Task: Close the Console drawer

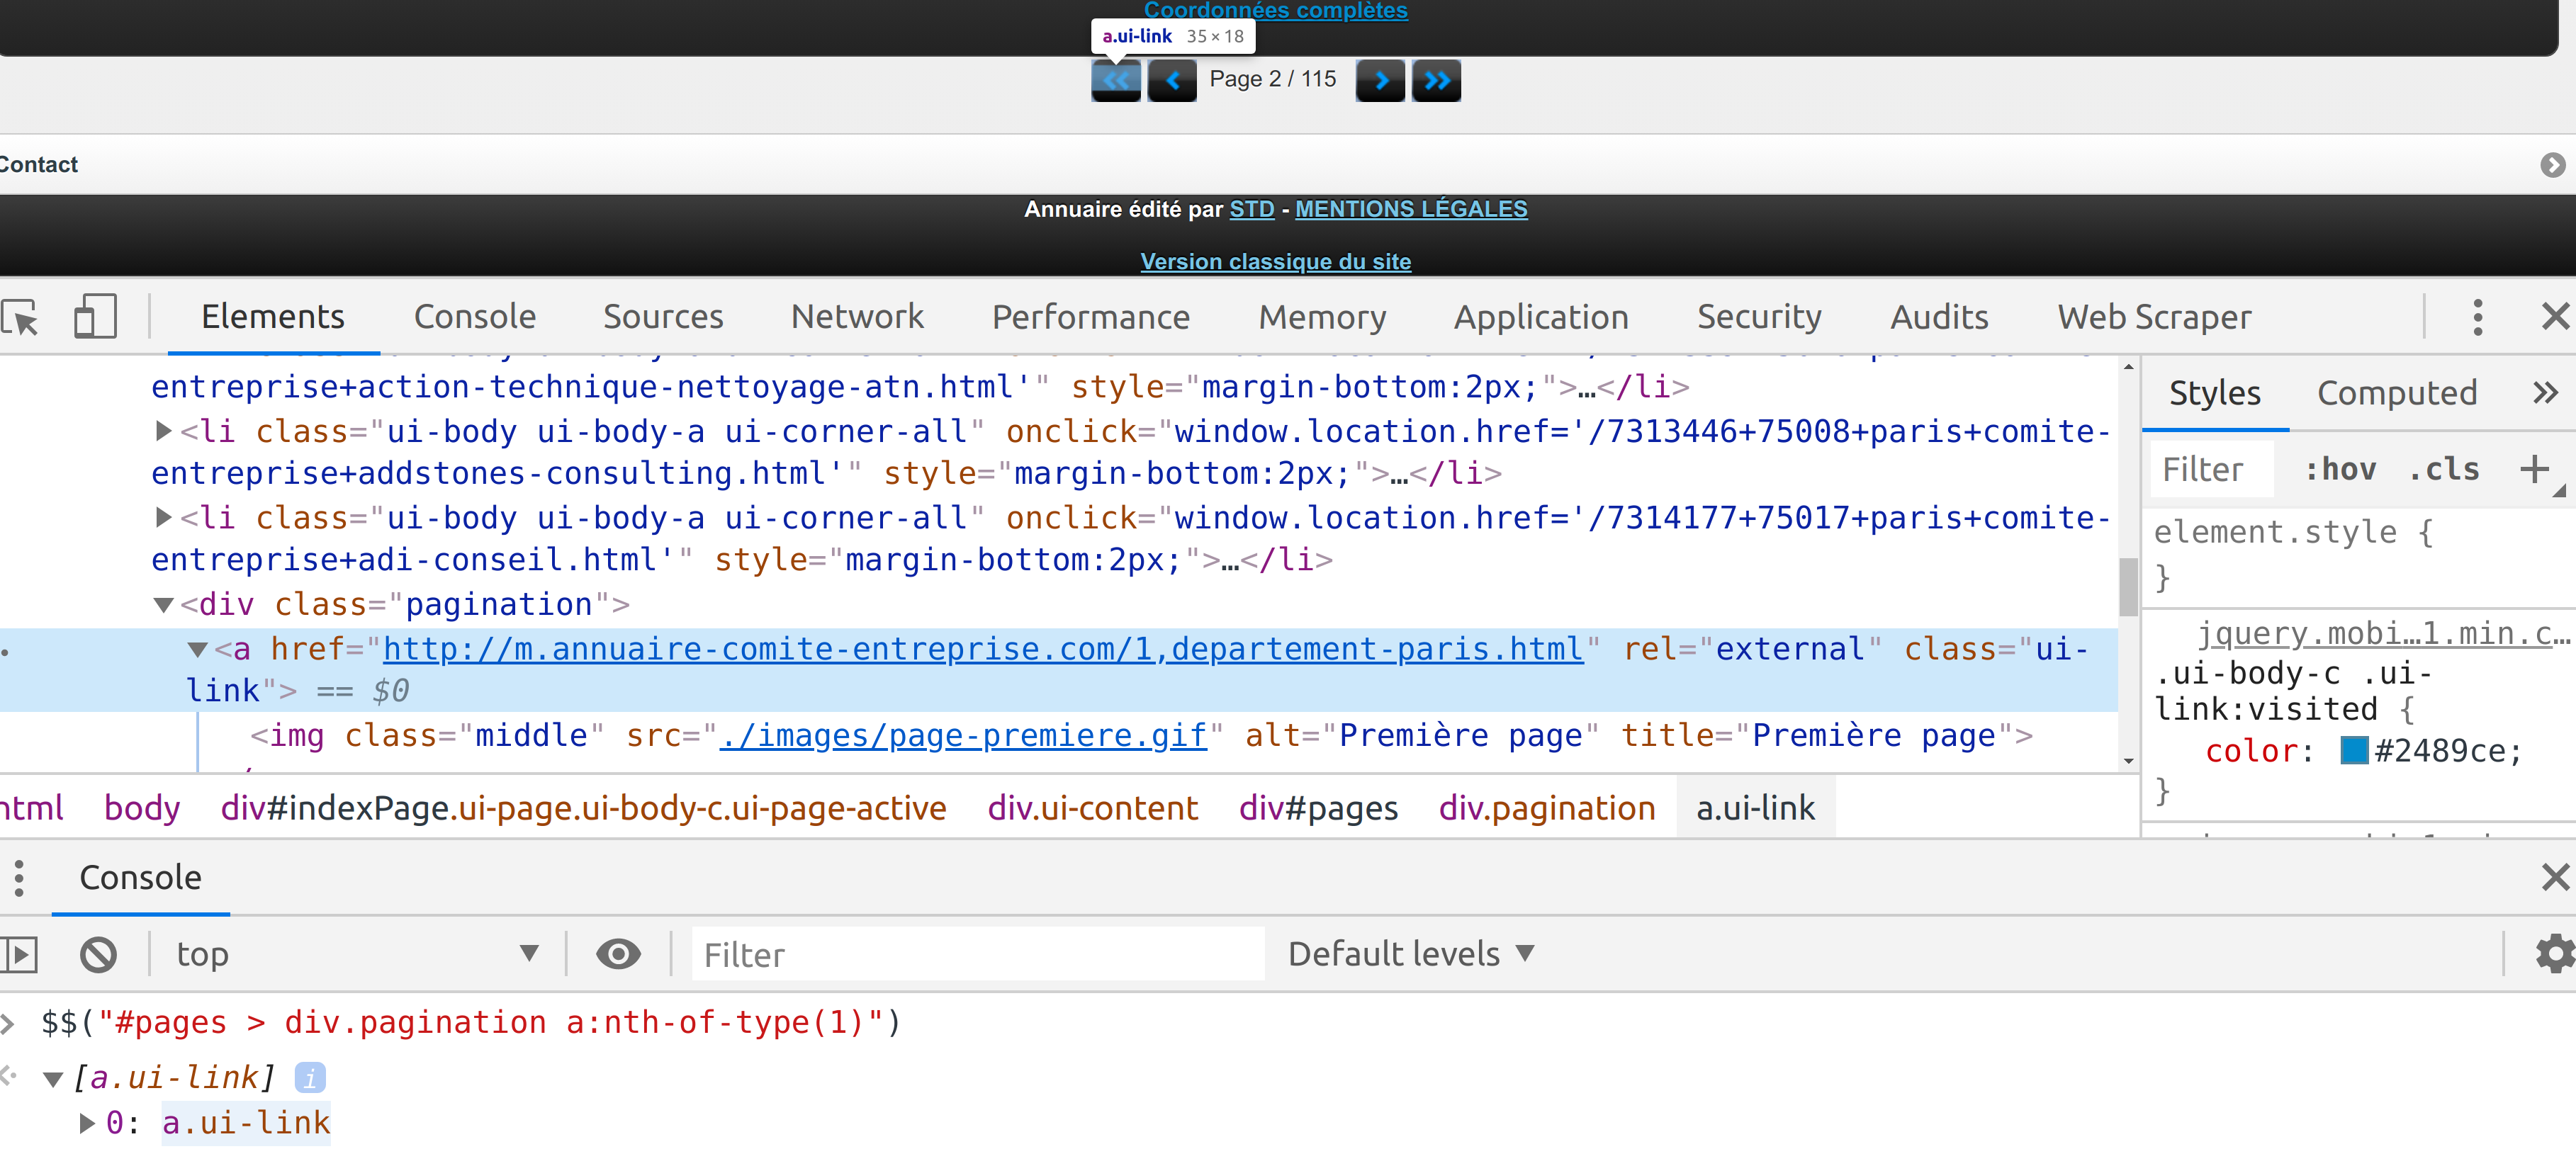Action: click(x=2555, y=878)
